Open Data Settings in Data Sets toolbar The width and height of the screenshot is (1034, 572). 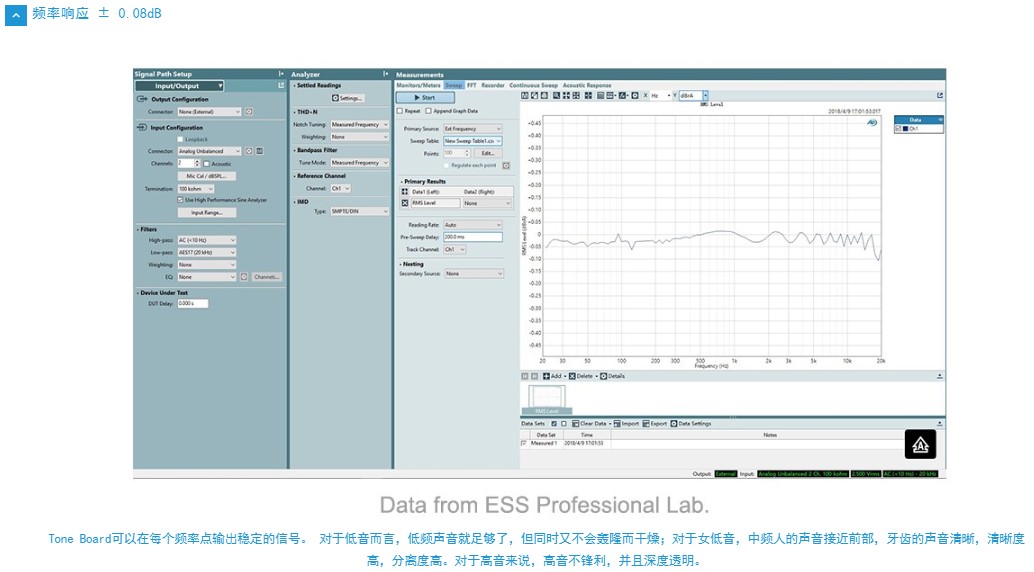click(x=690, y=424)
